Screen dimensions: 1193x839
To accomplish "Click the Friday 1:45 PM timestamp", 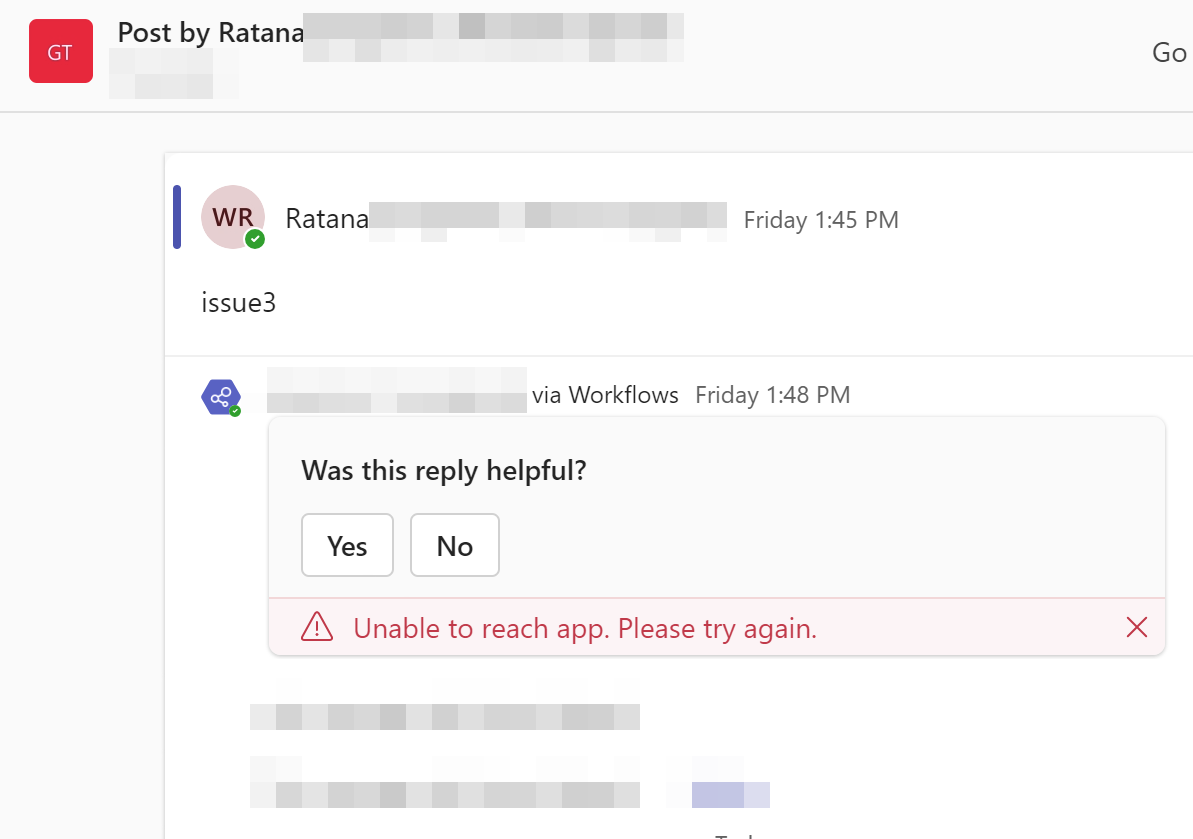I will pos(821,219).
